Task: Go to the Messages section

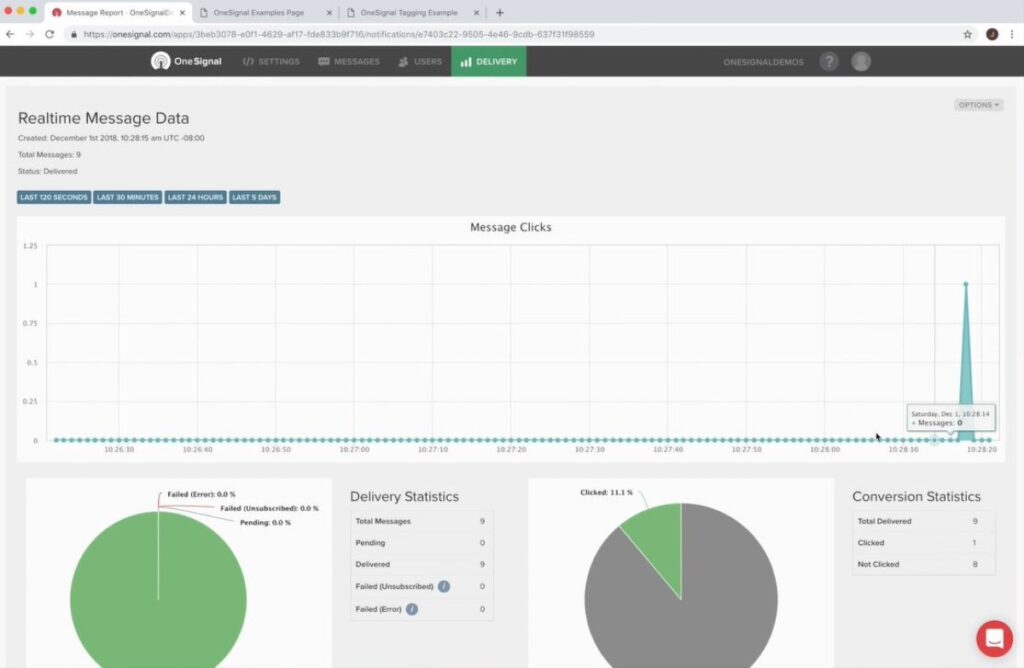Action: click(349, 61)
